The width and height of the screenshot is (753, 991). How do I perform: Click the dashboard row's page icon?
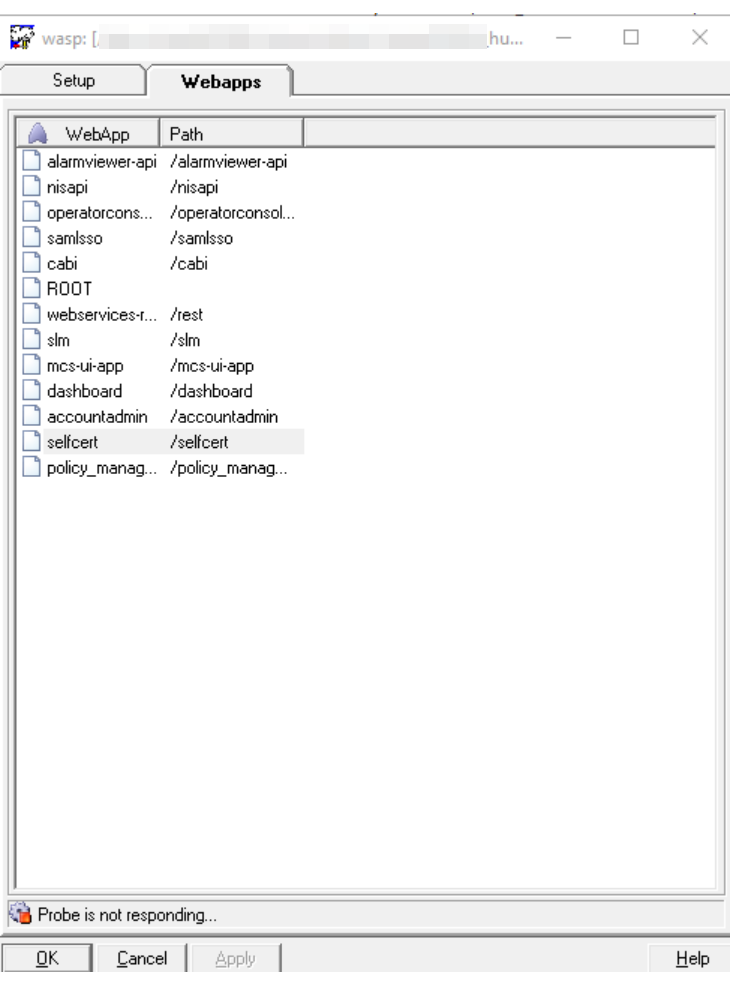coord(32,391)
